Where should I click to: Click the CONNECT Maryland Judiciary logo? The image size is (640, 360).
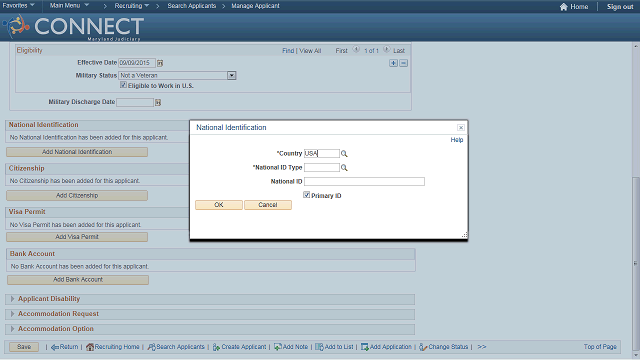pyautogui.click(x=73, y=27)
